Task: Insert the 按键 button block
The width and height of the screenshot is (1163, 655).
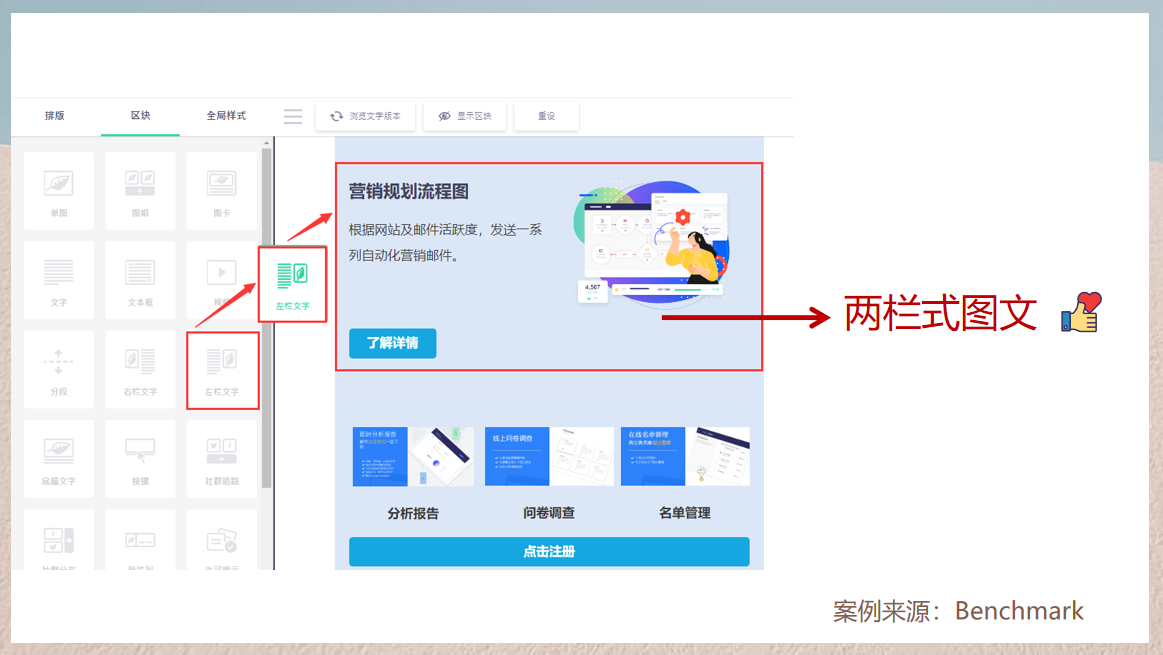Action: pyautogui.click(x=140, y=458)
